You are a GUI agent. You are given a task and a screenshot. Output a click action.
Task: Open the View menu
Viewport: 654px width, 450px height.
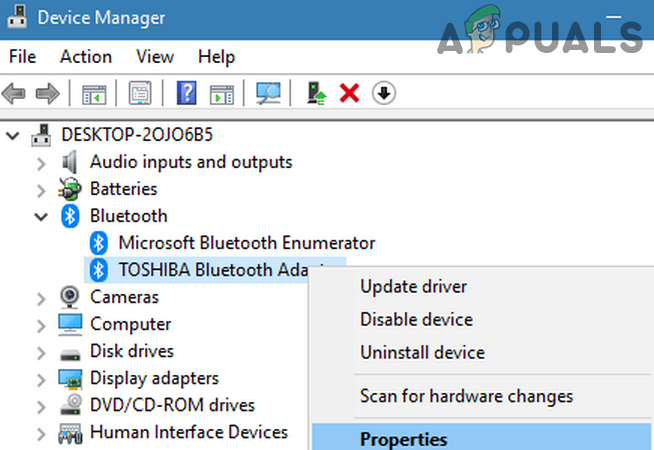[x=155, y=56]
